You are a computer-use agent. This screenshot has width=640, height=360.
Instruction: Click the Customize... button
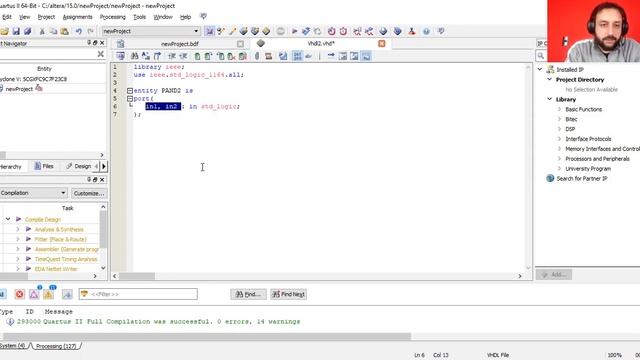tap(89, 193)
